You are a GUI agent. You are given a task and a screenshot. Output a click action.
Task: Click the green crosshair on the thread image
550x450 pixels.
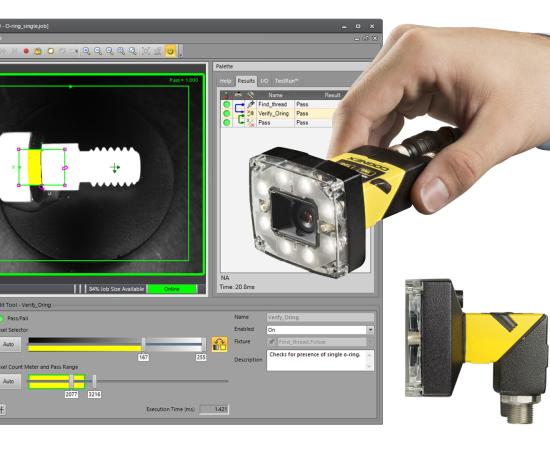pos(115,168)
